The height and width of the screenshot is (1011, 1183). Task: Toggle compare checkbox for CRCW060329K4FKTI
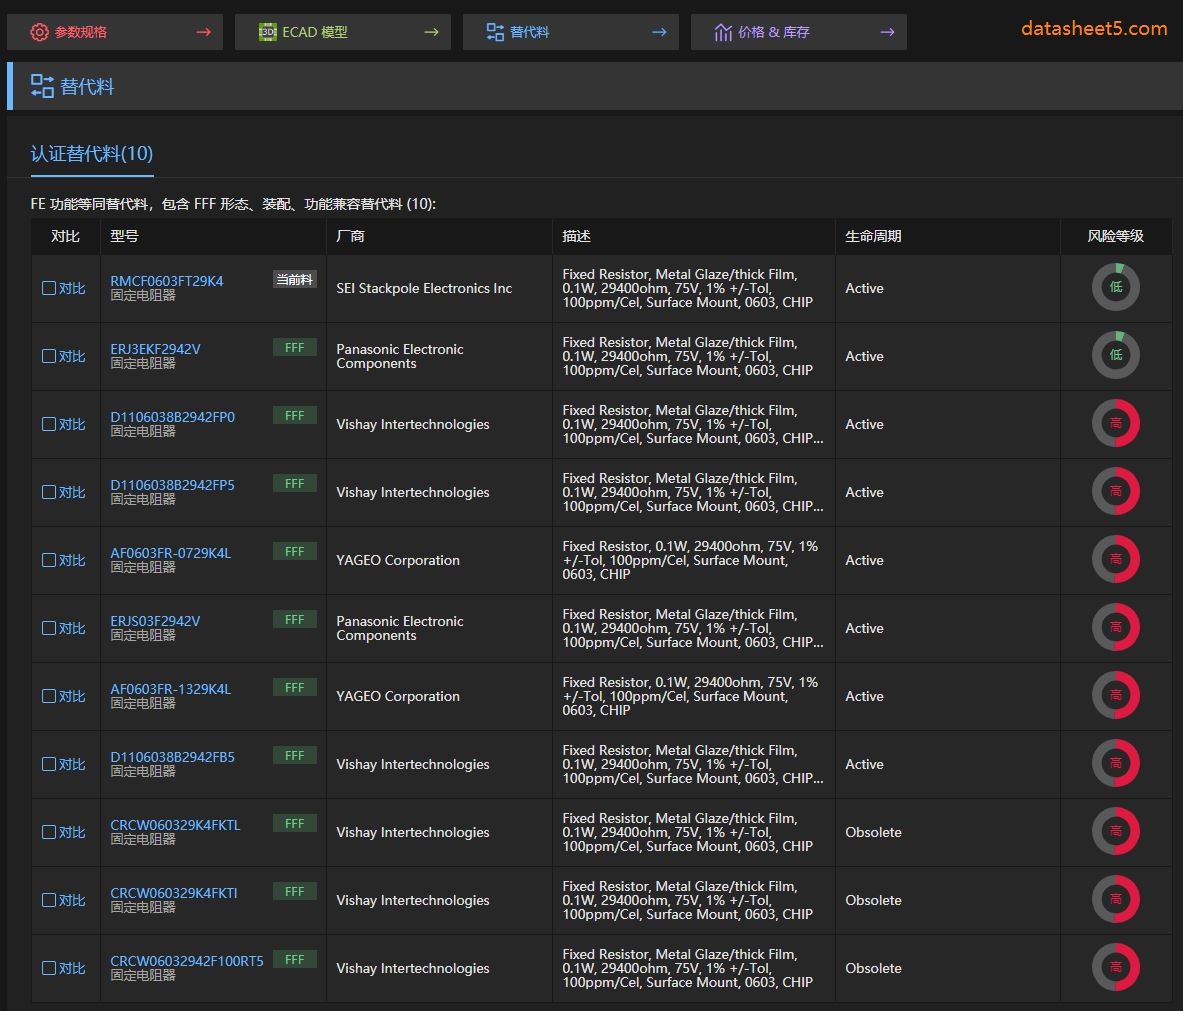49,900
